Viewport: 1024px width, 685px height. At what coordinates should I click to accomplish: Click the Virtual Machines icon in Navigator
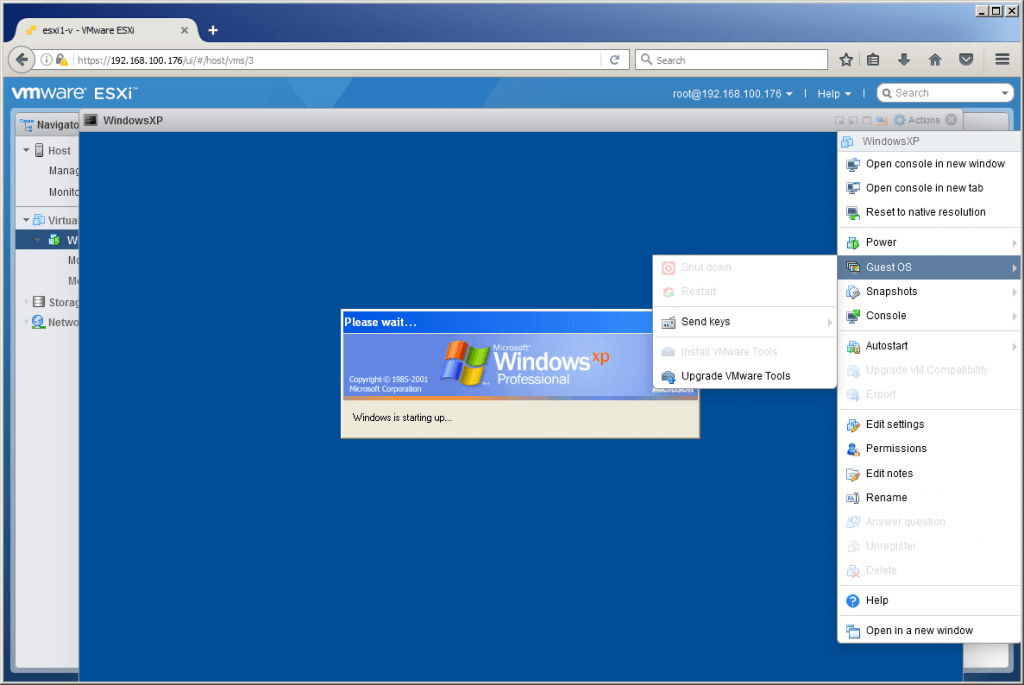[x=39, y=220]
